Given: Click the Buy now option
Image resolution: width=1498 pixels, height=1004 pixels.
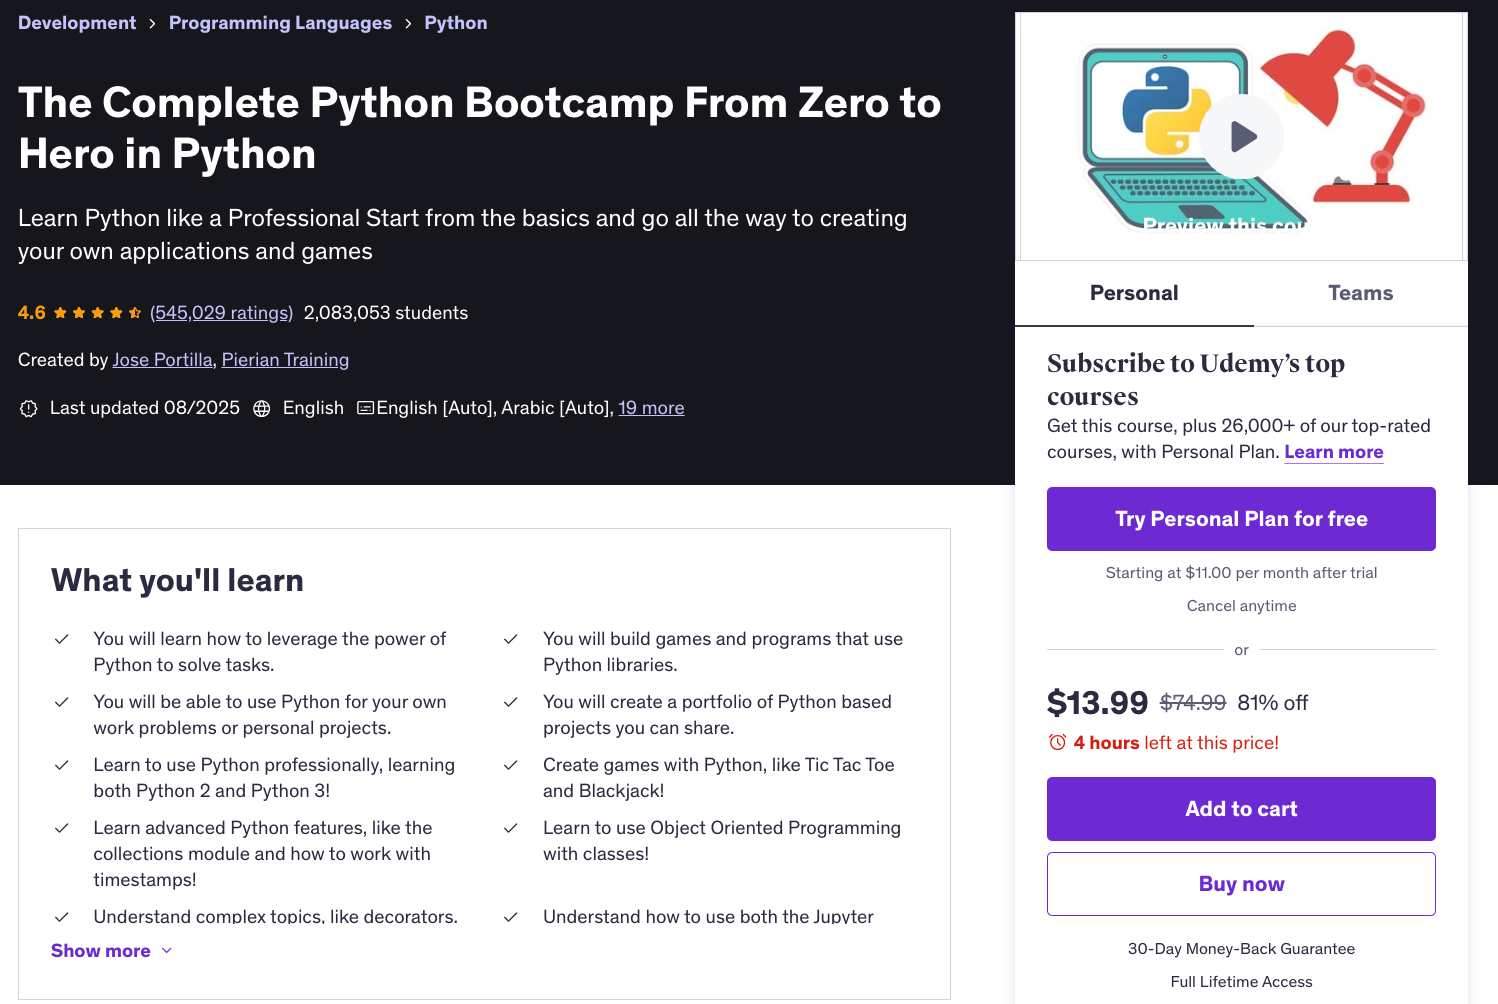Looking at the screenshot, I should [x=1241, y=884].
